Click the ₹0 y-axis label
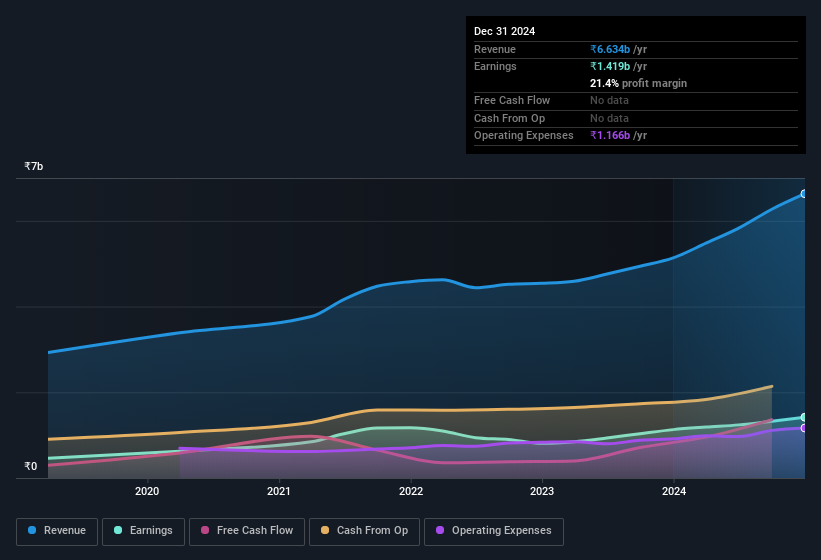The height and width of the screenshot is (560, 821). (30, 466)
